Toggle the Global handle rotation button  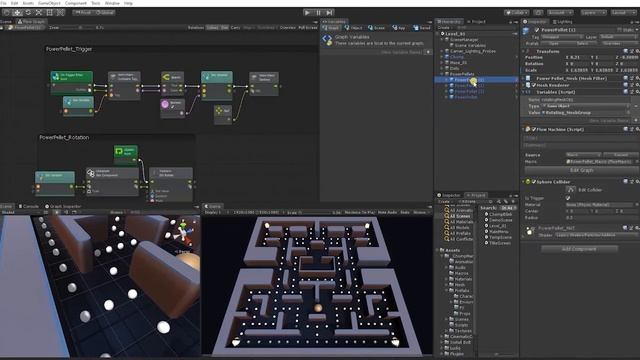click(105, 13)
